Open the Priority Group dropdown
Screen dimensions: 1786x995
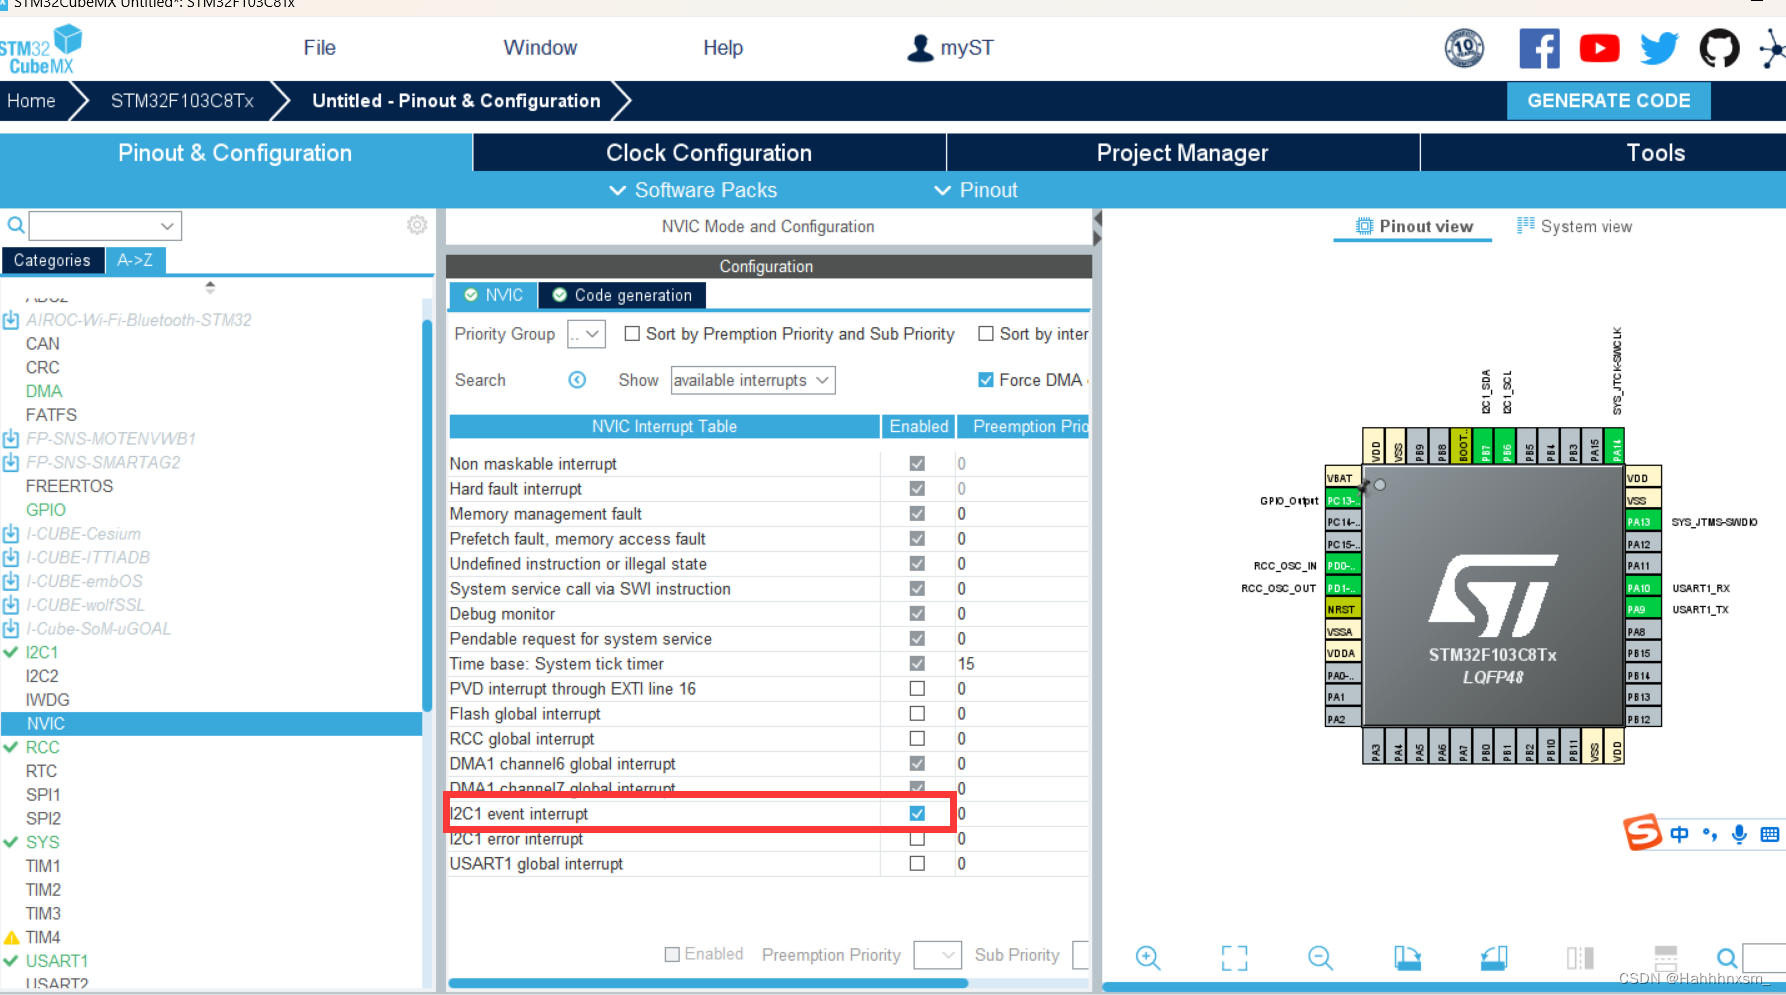[586, 334]
